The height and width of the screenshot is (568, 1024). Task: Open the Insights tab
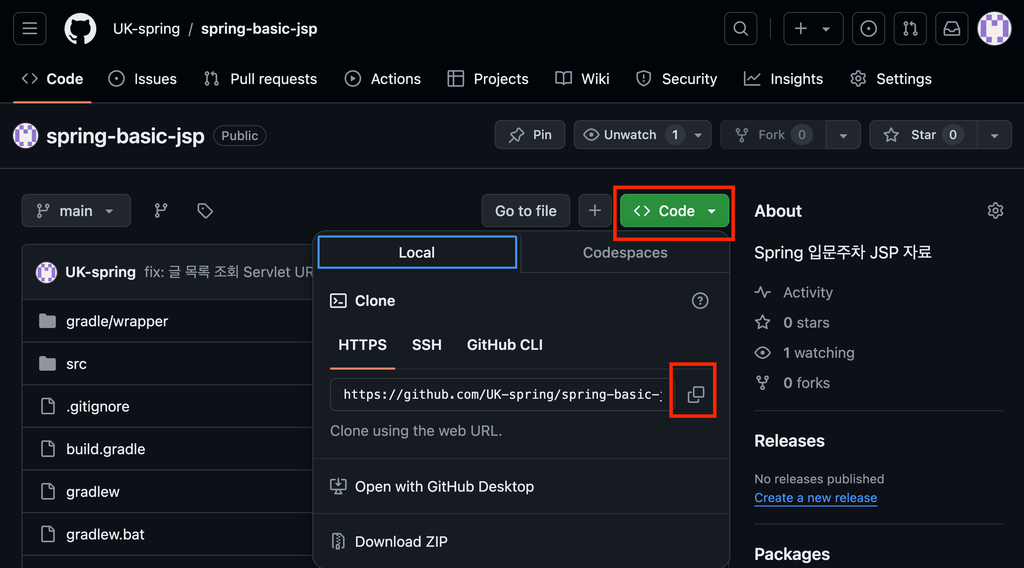(x=783, y=79)
